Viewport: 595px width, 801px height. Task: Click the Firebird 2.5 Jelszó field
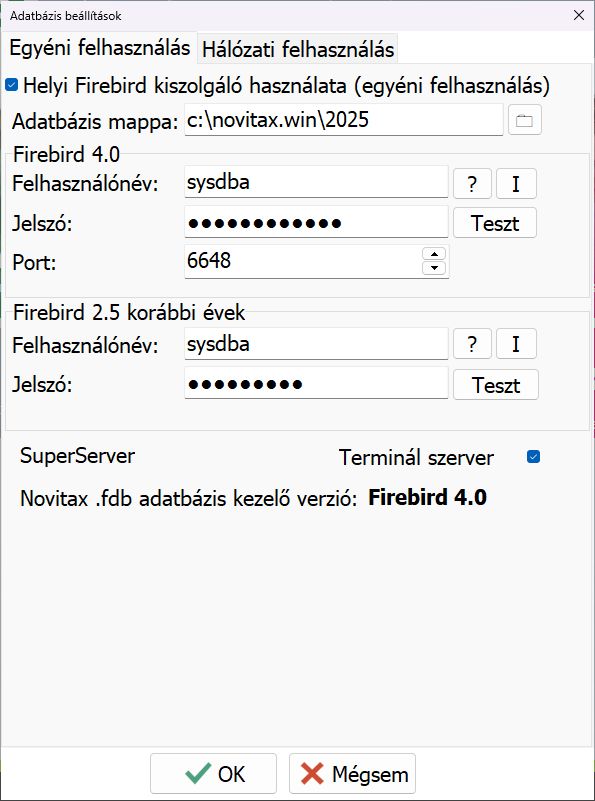click(x=316, y=384)
